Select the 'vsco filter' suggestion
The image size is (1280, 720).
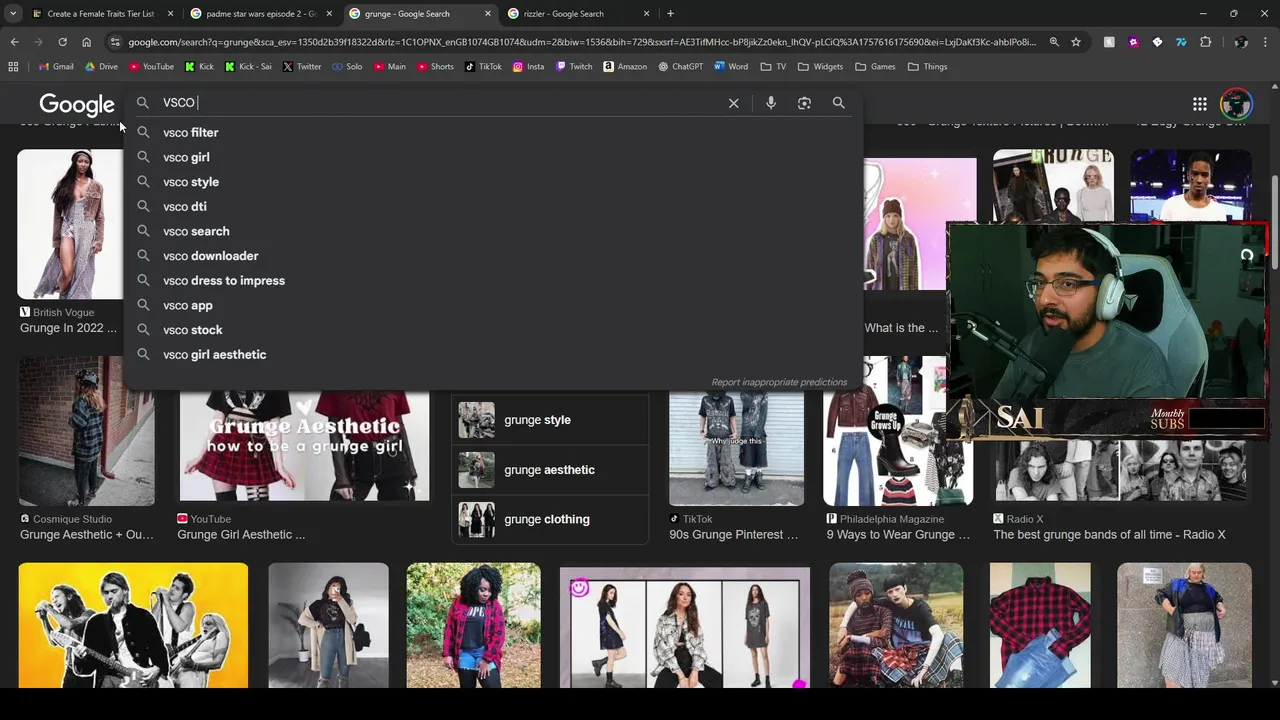coord(492,132)
